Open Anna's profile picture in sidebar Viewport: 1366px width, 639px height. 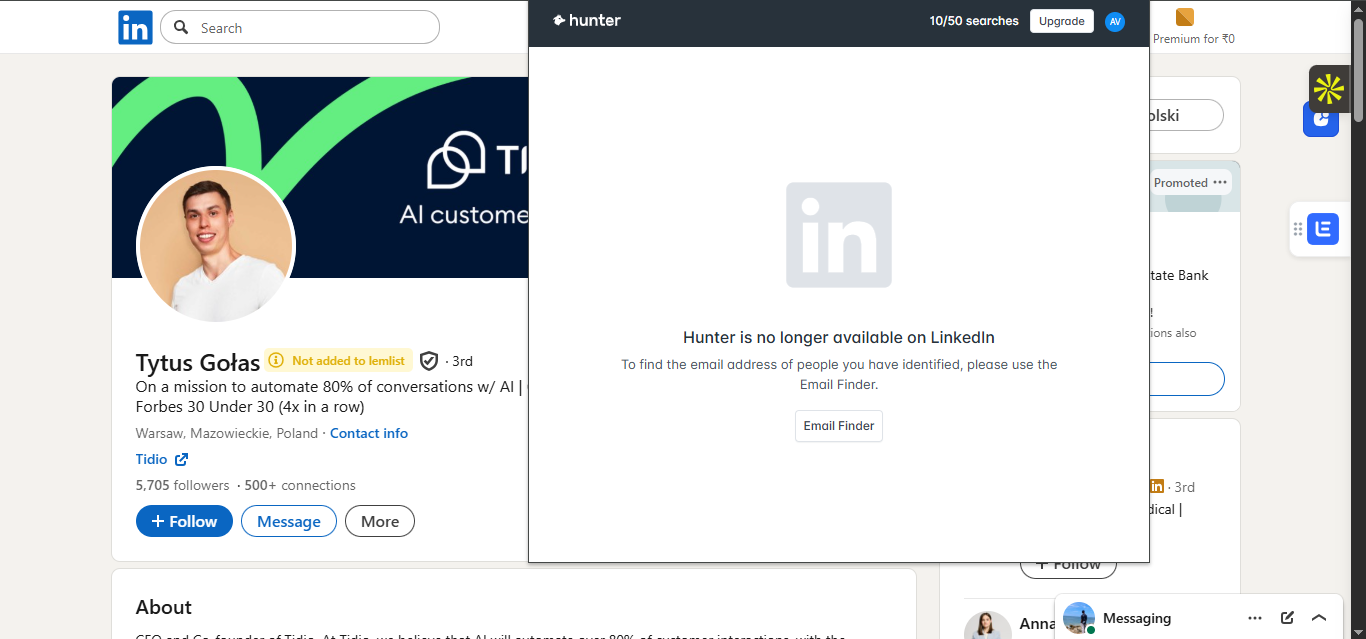pyautogui.click(x=987, y=625)
